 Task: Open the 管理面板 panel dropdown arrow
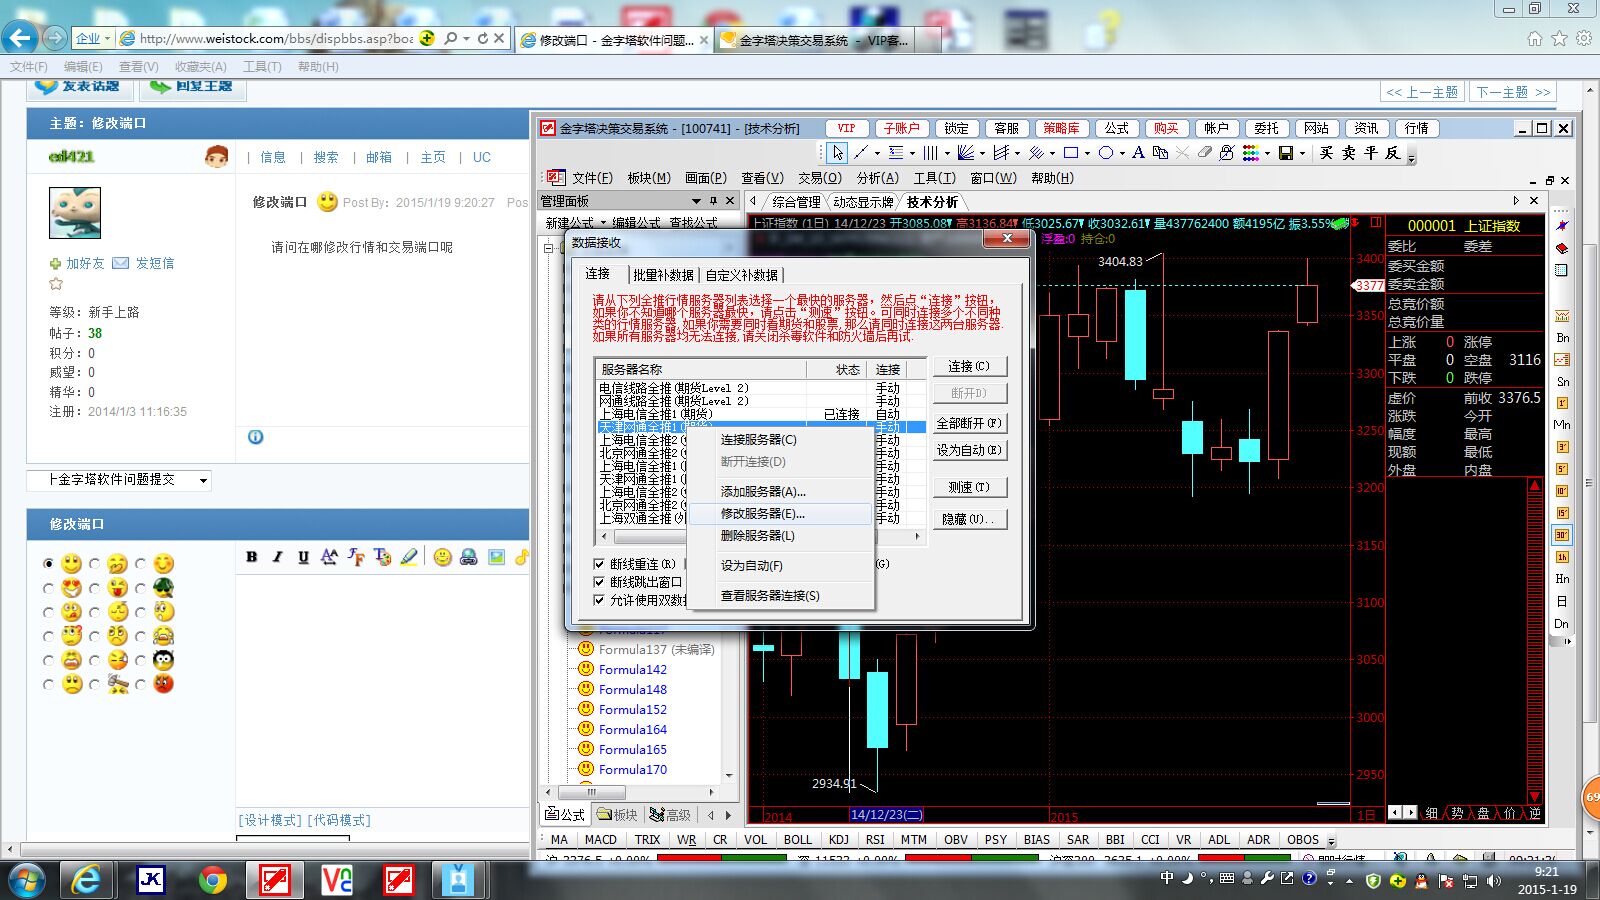tap(696, 201)
